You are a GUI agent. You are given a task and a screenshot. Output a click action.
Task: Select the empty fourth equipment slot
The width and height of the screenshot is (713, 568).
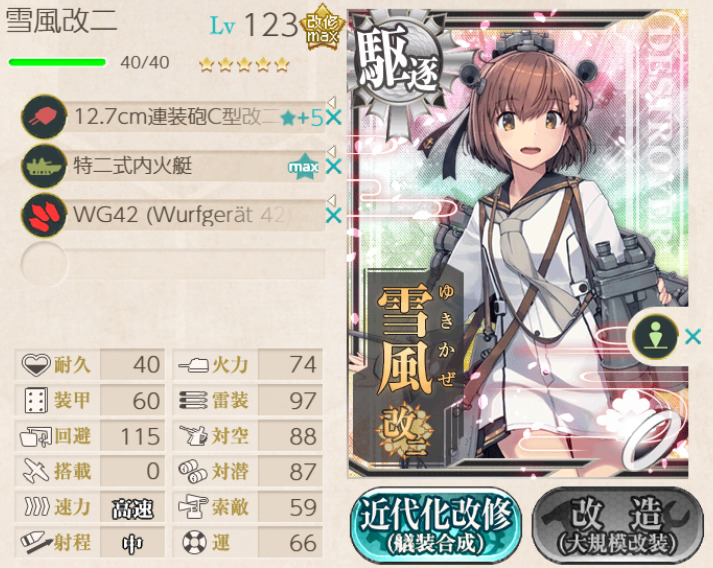coord(173,264)
